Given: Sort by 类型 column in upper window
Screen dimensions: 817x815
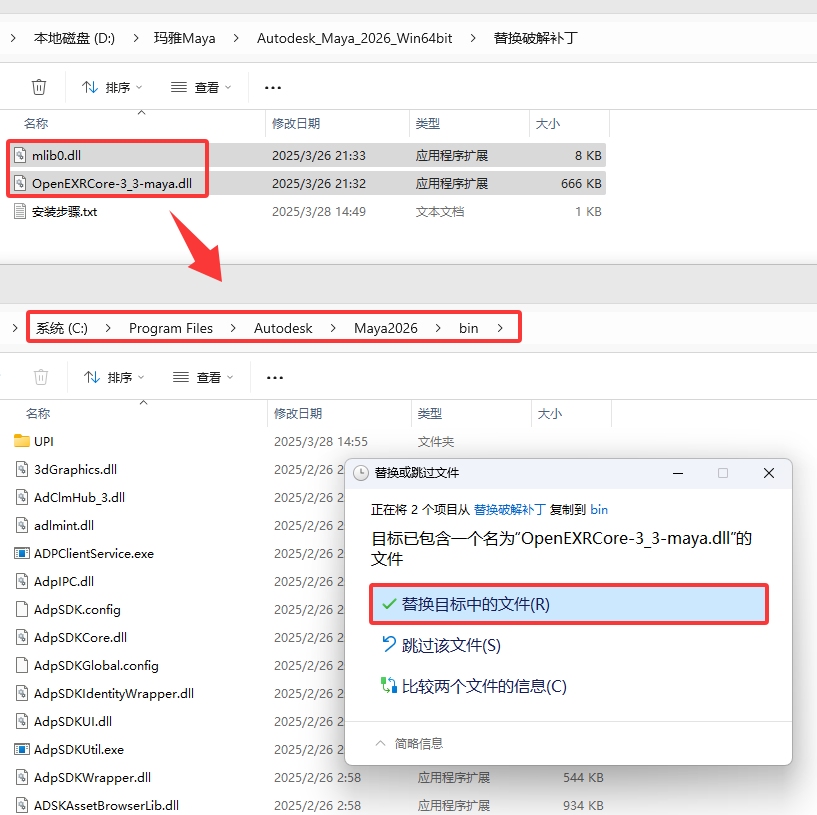Looking at the screenshot, I should (x=428, y=124).
